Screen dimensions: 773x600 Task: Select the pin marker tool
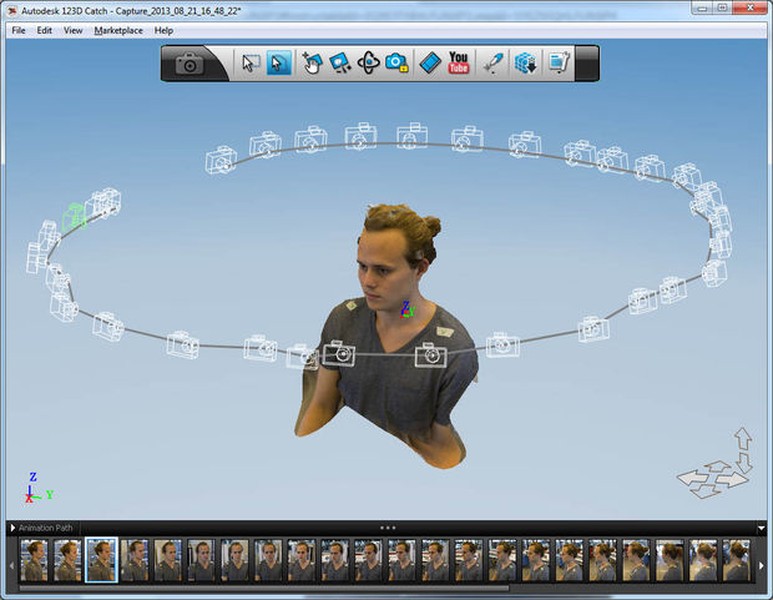493,63
